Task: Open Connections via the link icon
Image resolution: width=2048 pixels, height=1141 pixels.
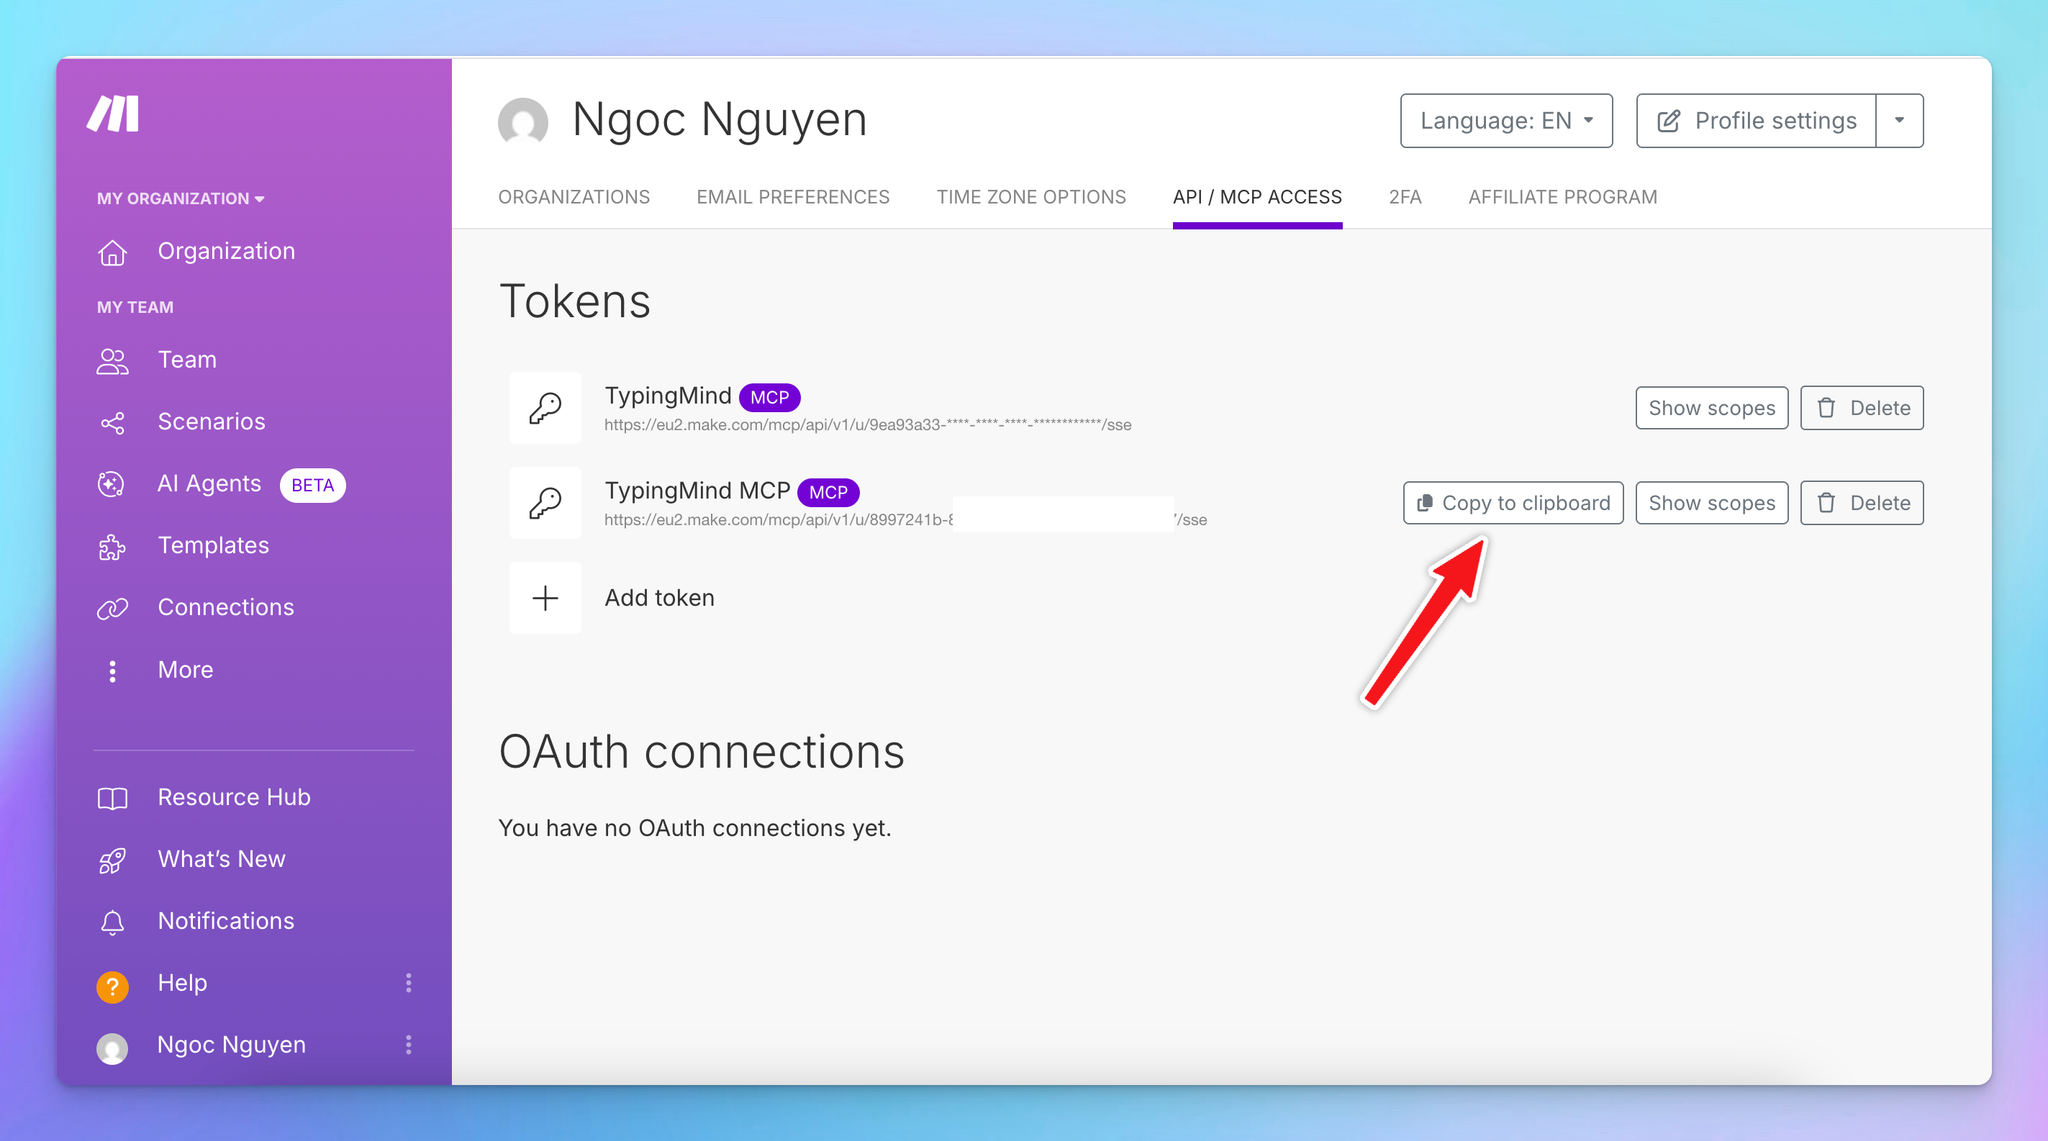Action: coord(112,608)
